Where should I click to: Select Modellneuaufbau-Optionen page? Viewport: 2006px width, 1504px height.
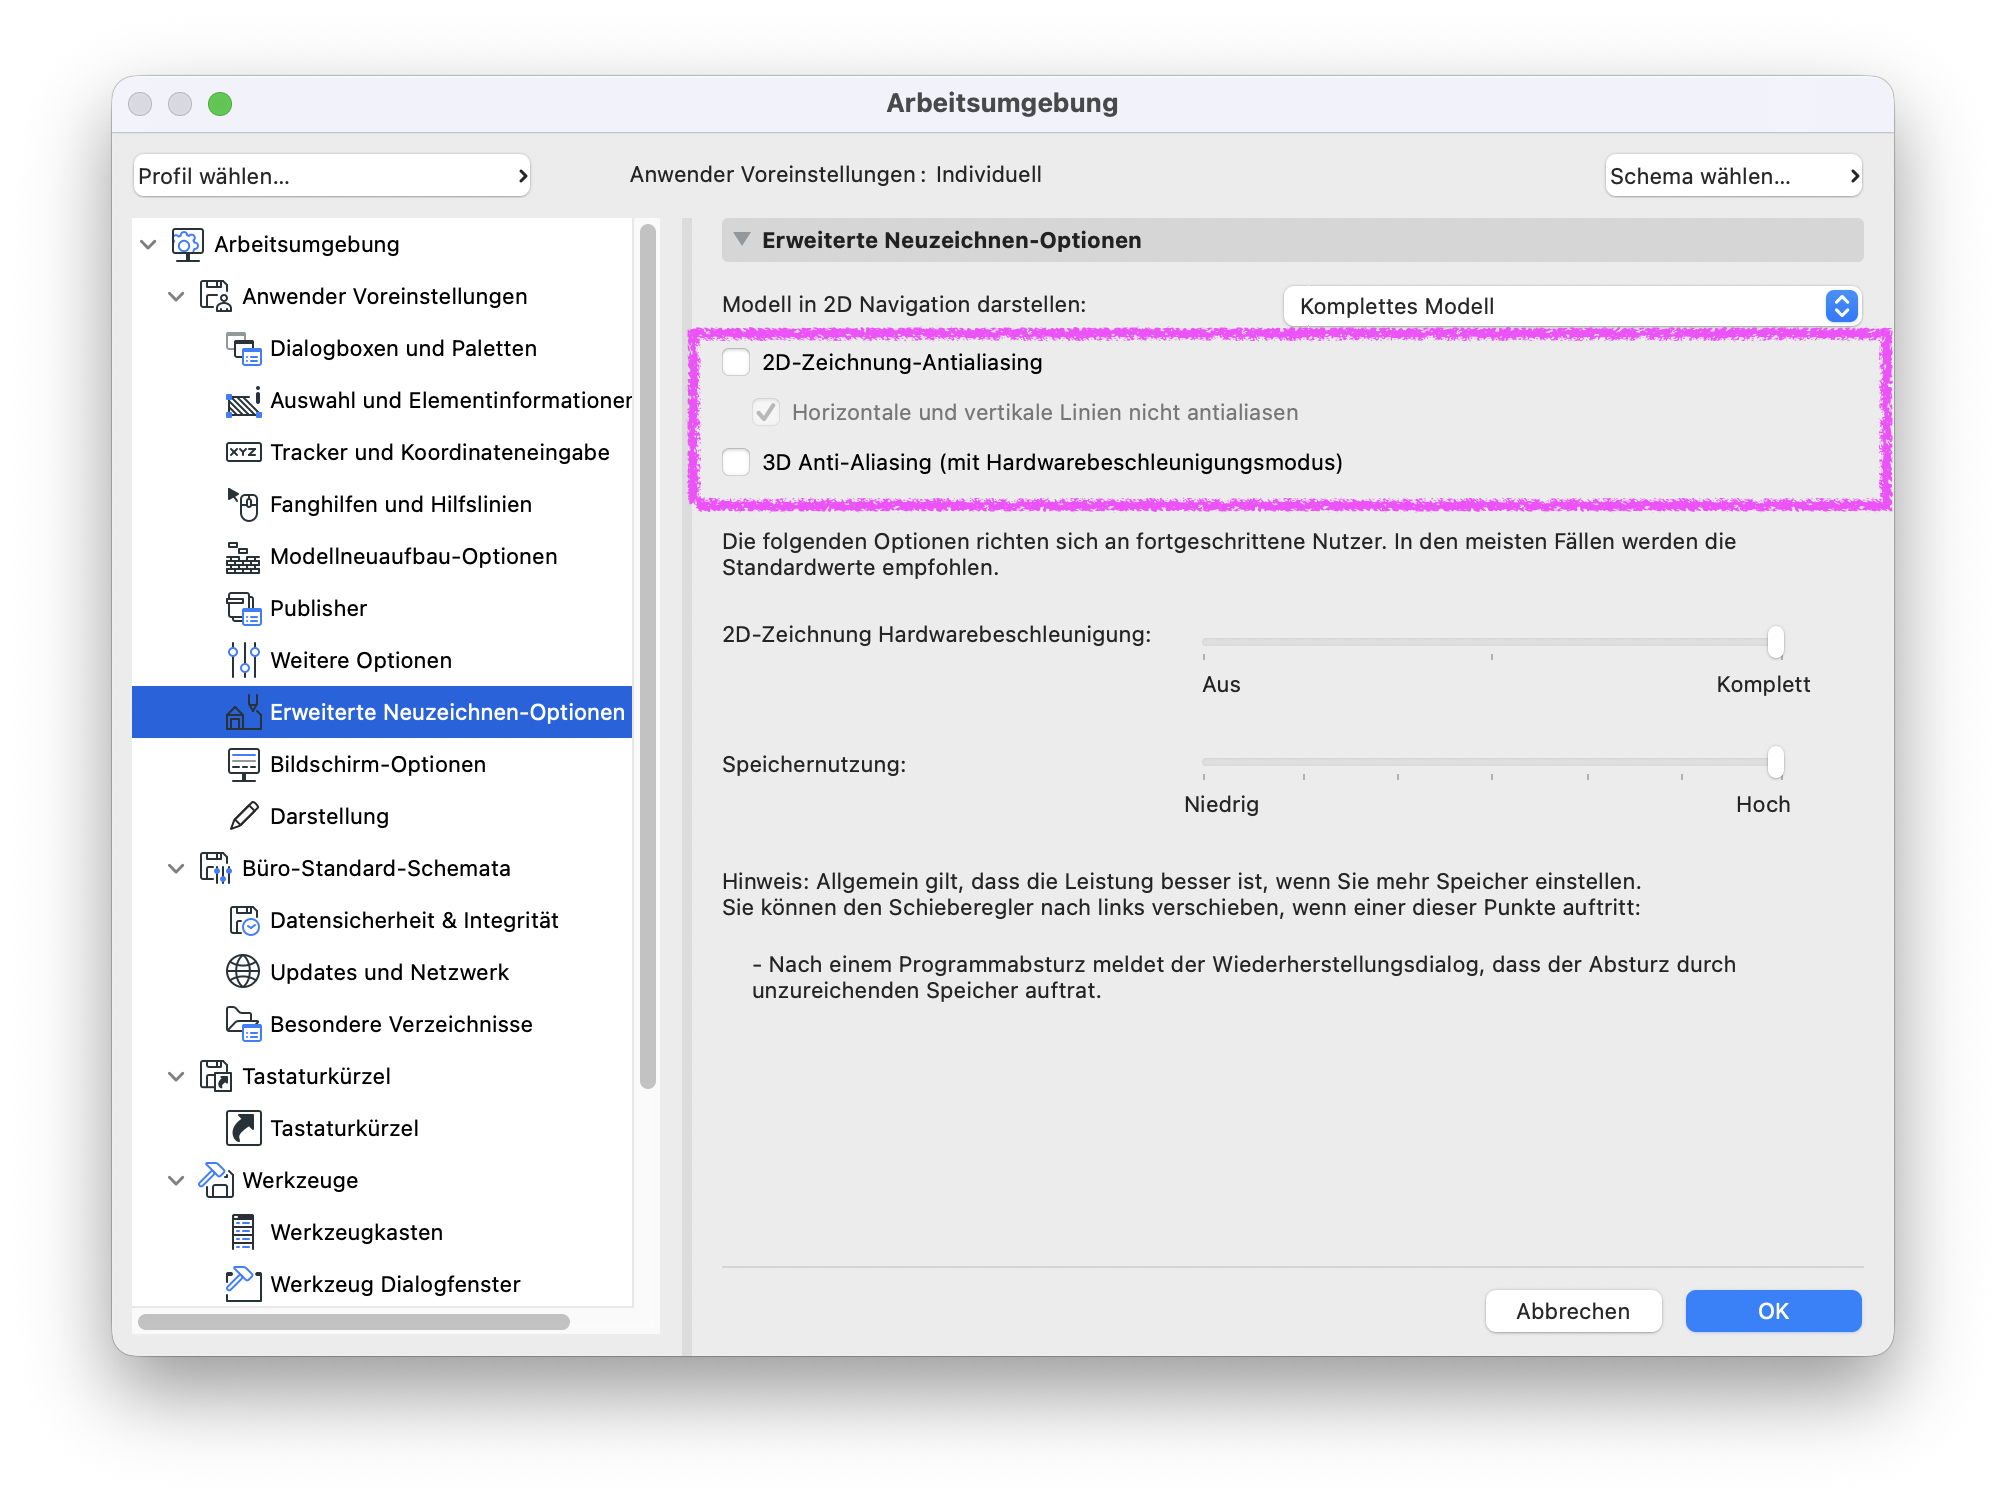[x=382, y=556]
